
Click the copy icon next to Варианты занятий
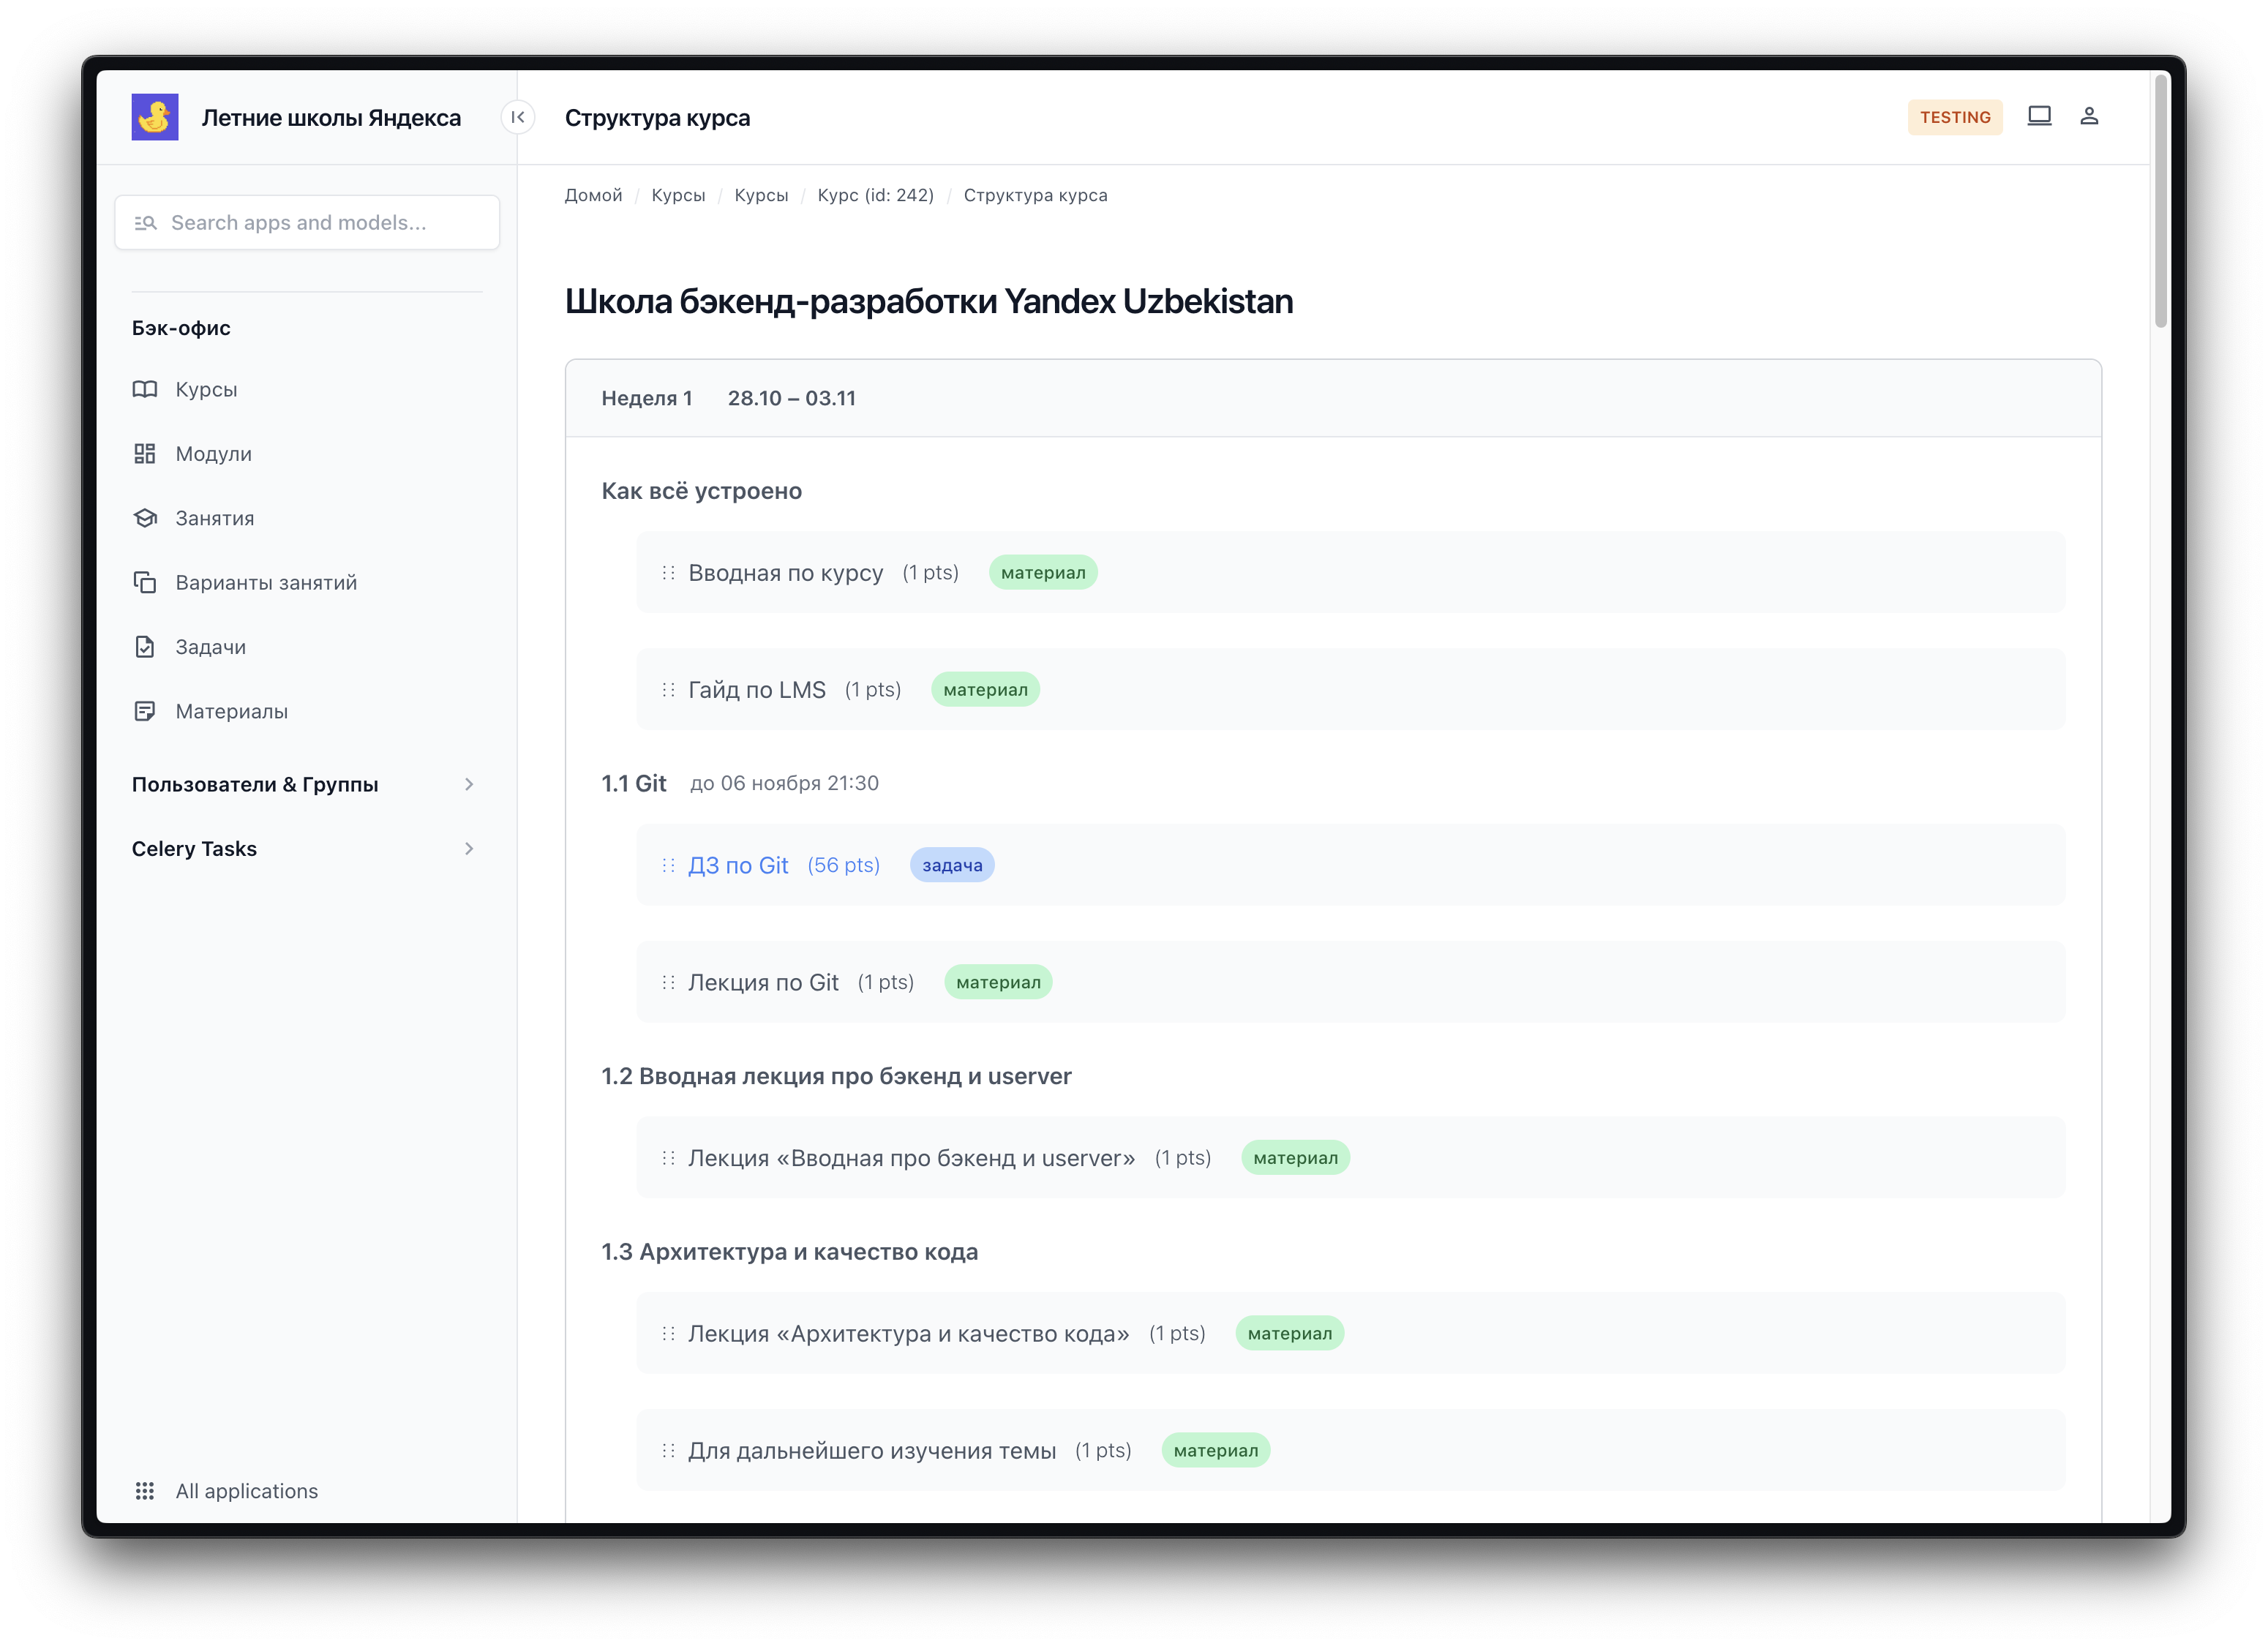tap(145, 582)
